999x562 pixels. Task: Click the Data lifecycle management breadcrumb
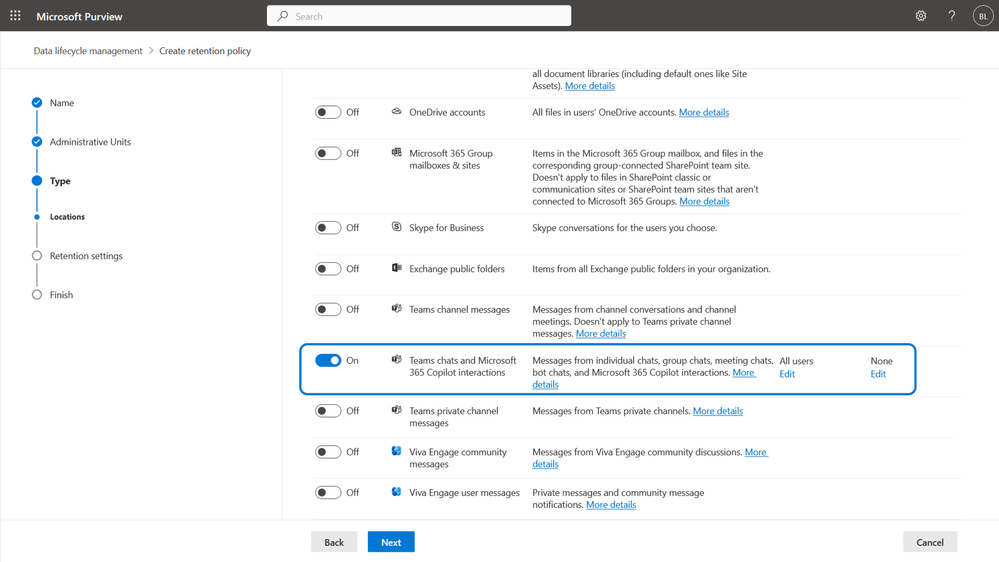[88, 51]
